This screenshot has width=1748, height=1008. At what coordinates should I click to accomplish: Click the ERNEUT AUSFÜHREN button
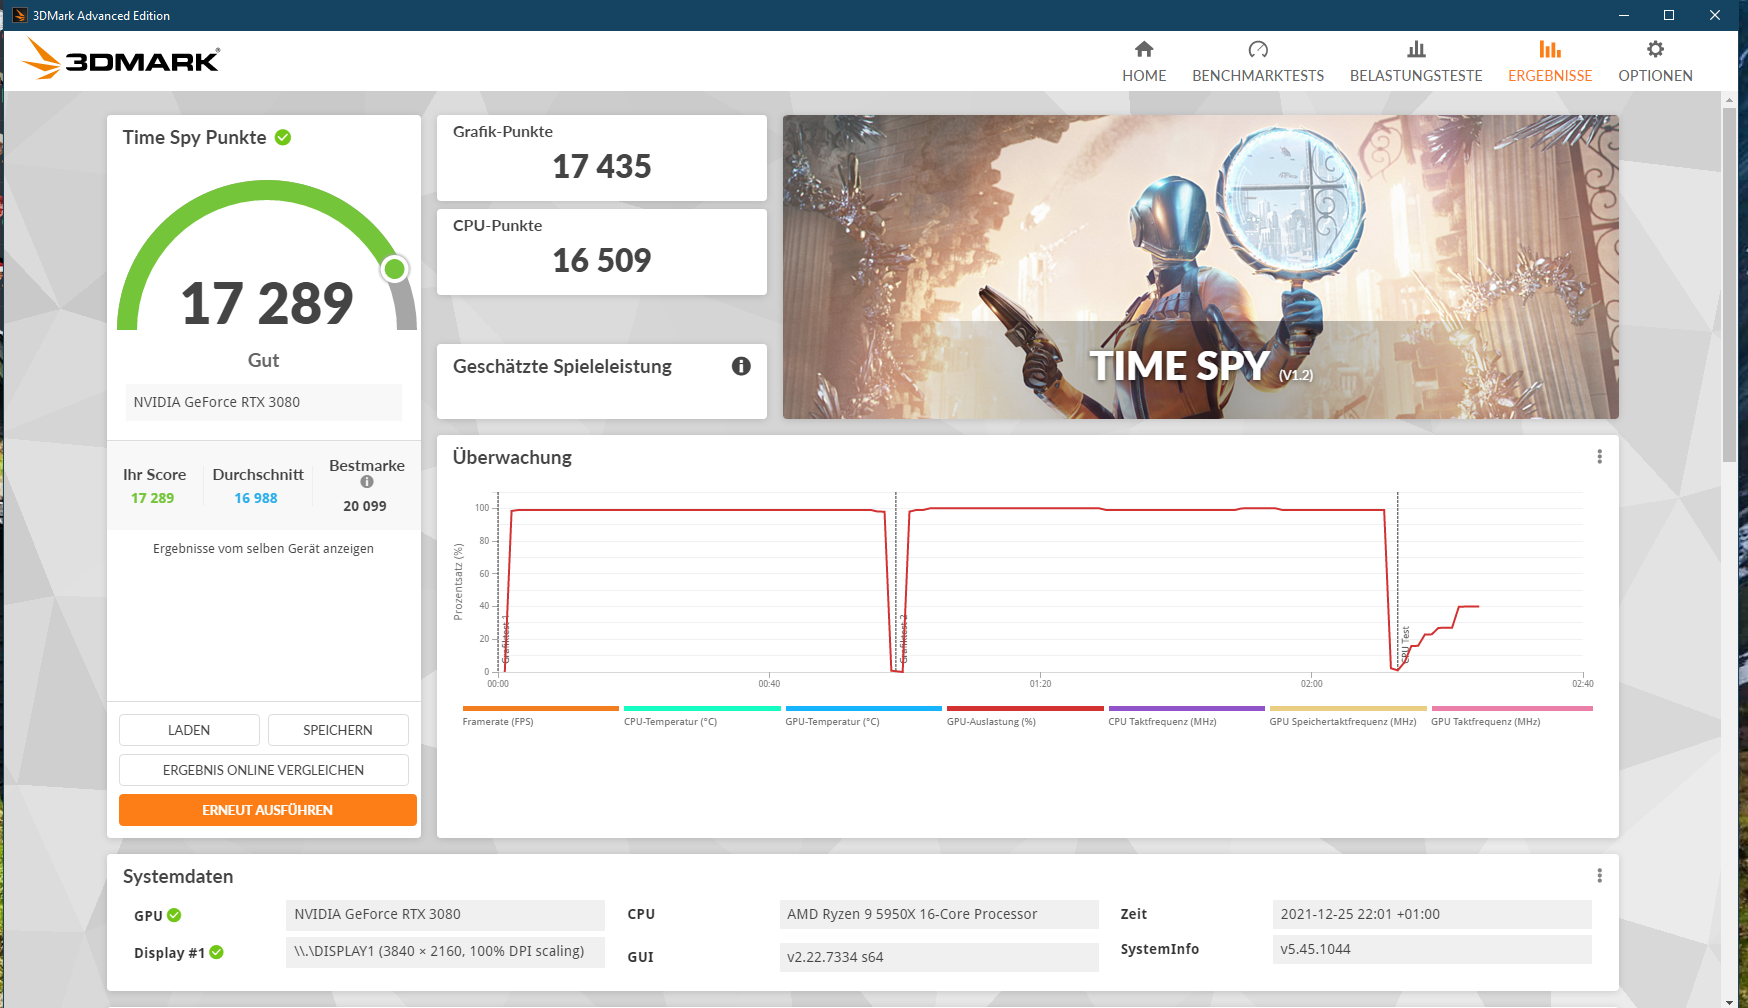tap(268, 810)
